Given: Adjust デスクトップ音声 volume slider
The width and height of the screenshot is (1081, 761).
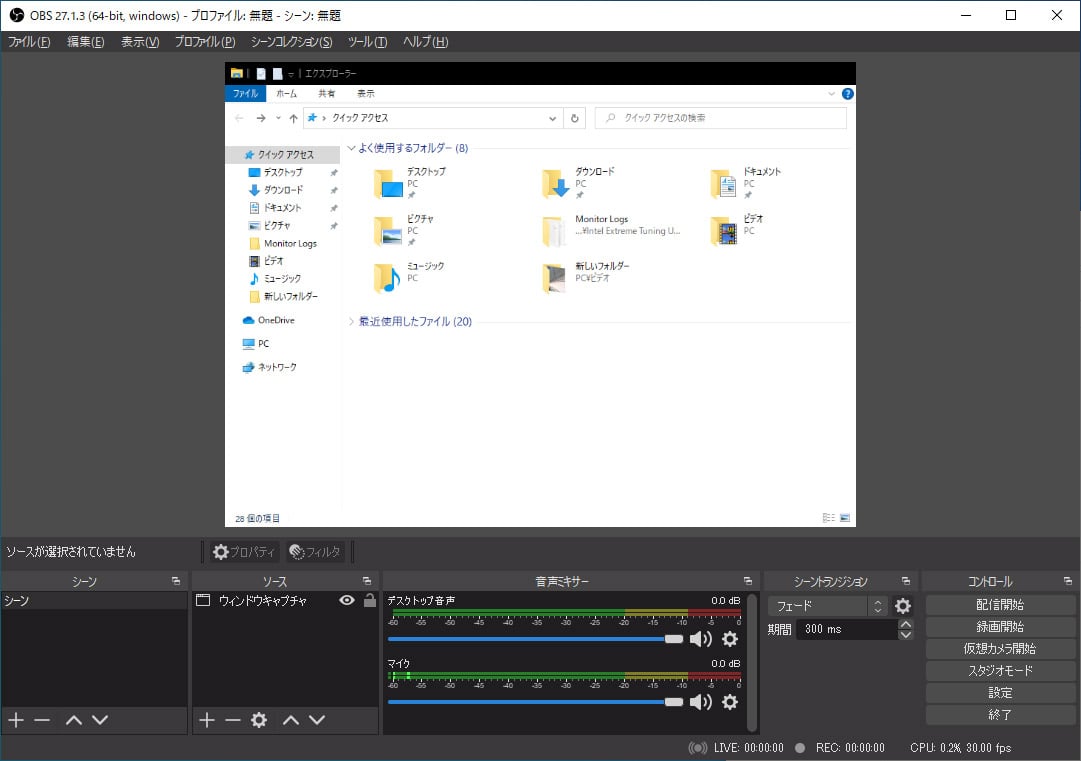Looking at the screenshot, I should (535, 639).
